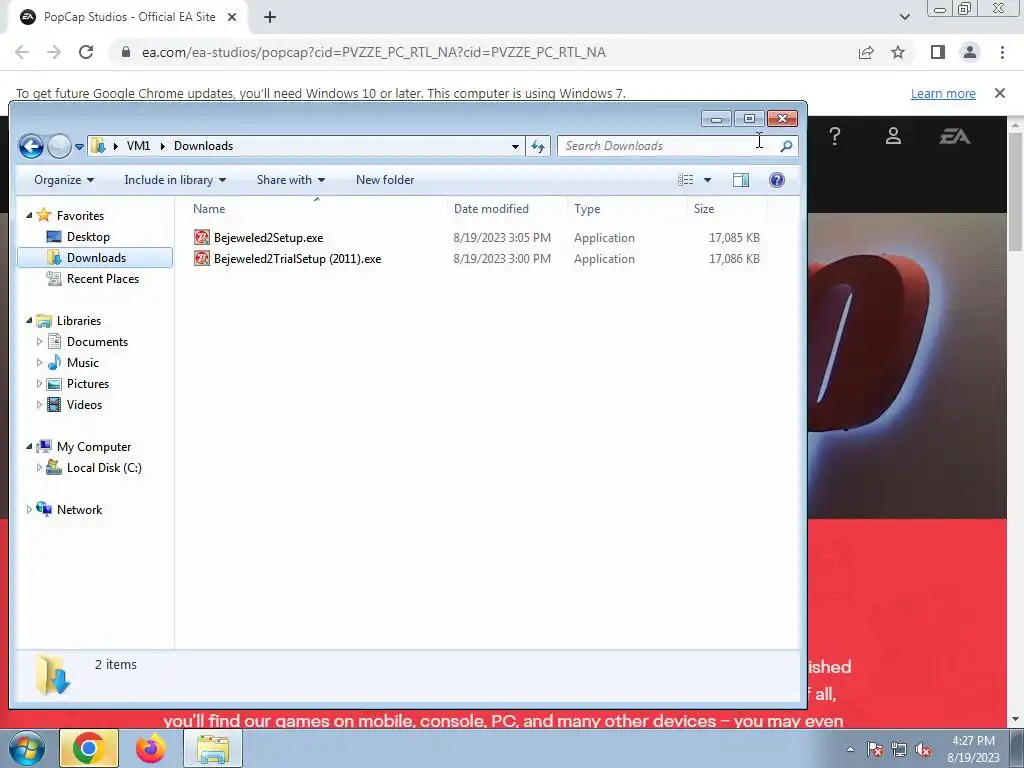Close the PopCap Studios tab

point(232,18)
